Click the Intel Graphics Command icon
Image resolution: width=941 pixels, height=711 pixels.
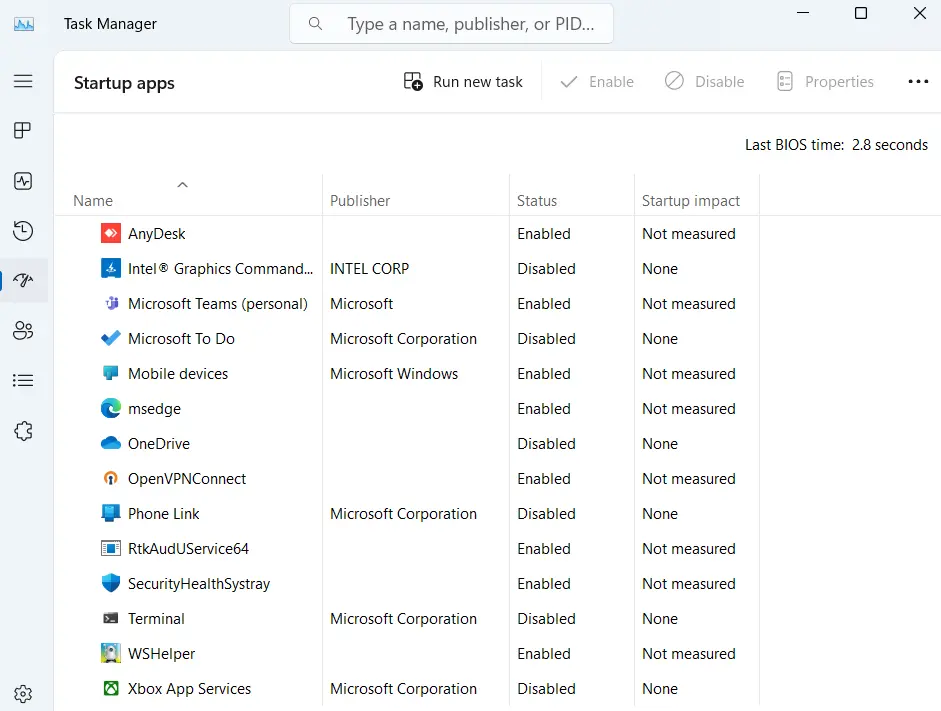[x=110, y=268]
